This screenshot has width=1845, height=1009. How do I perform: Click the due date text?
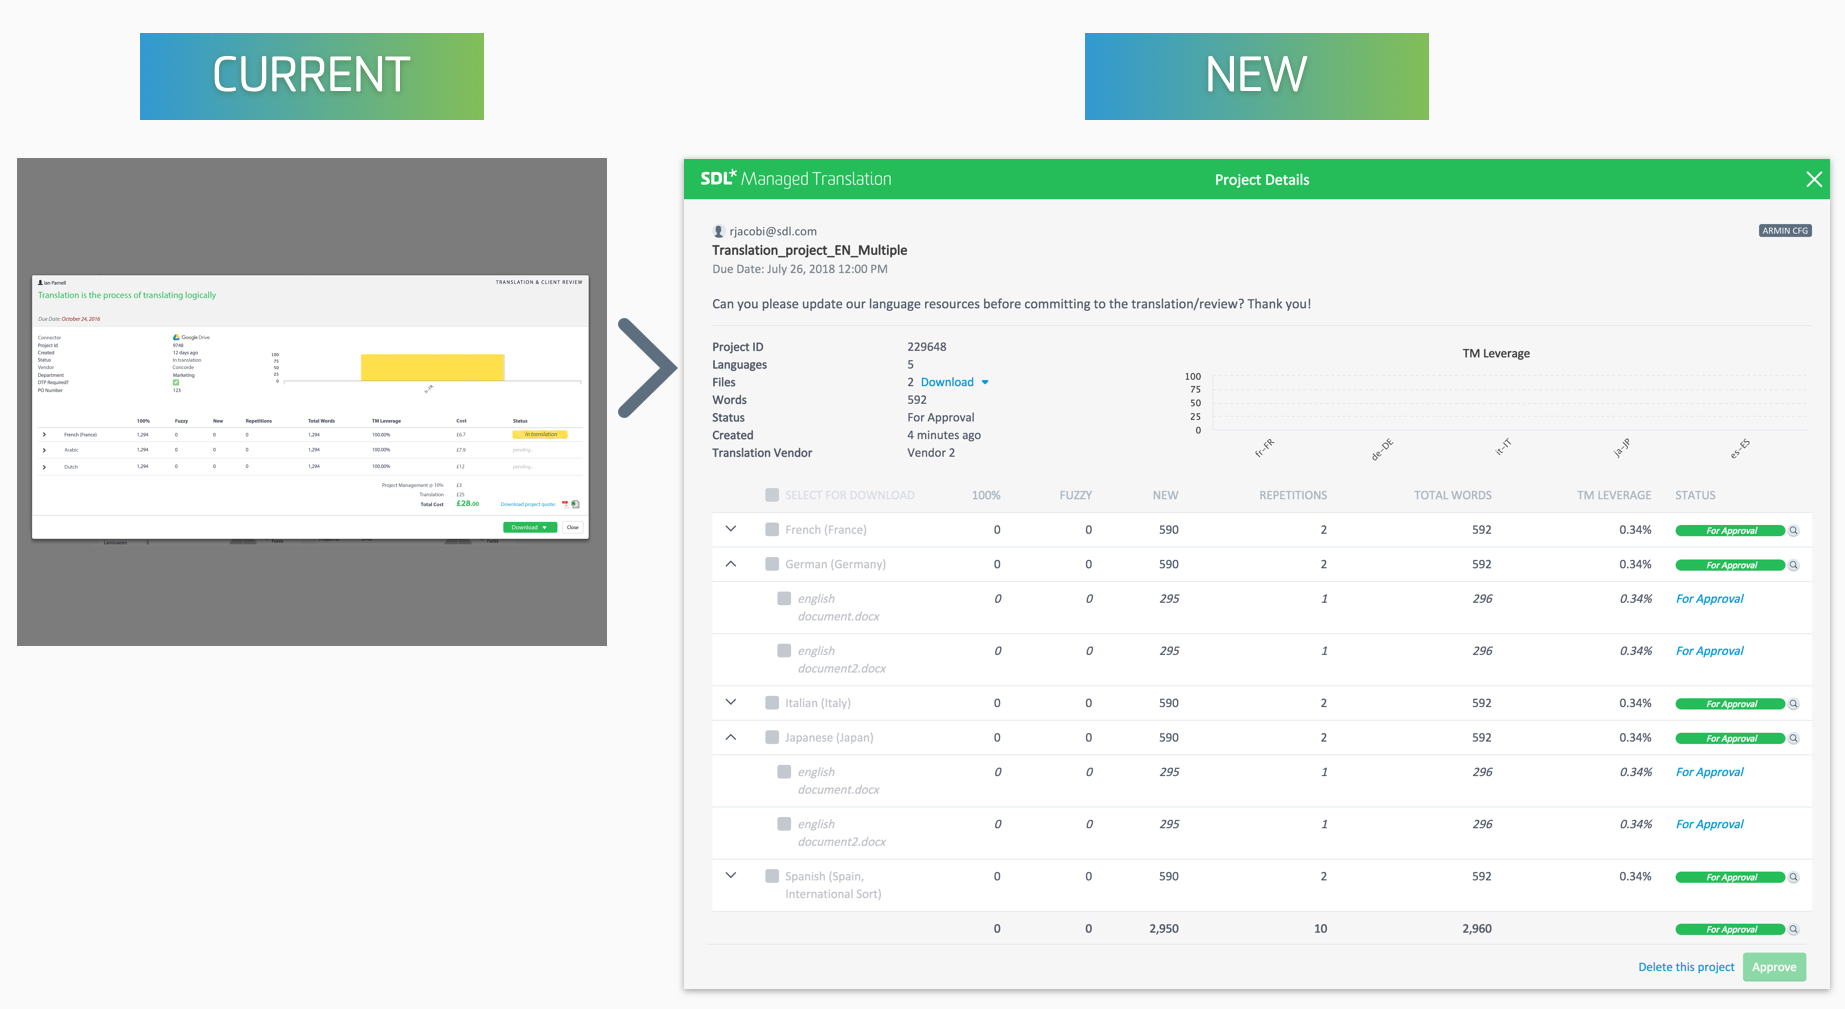click(800, 269)
